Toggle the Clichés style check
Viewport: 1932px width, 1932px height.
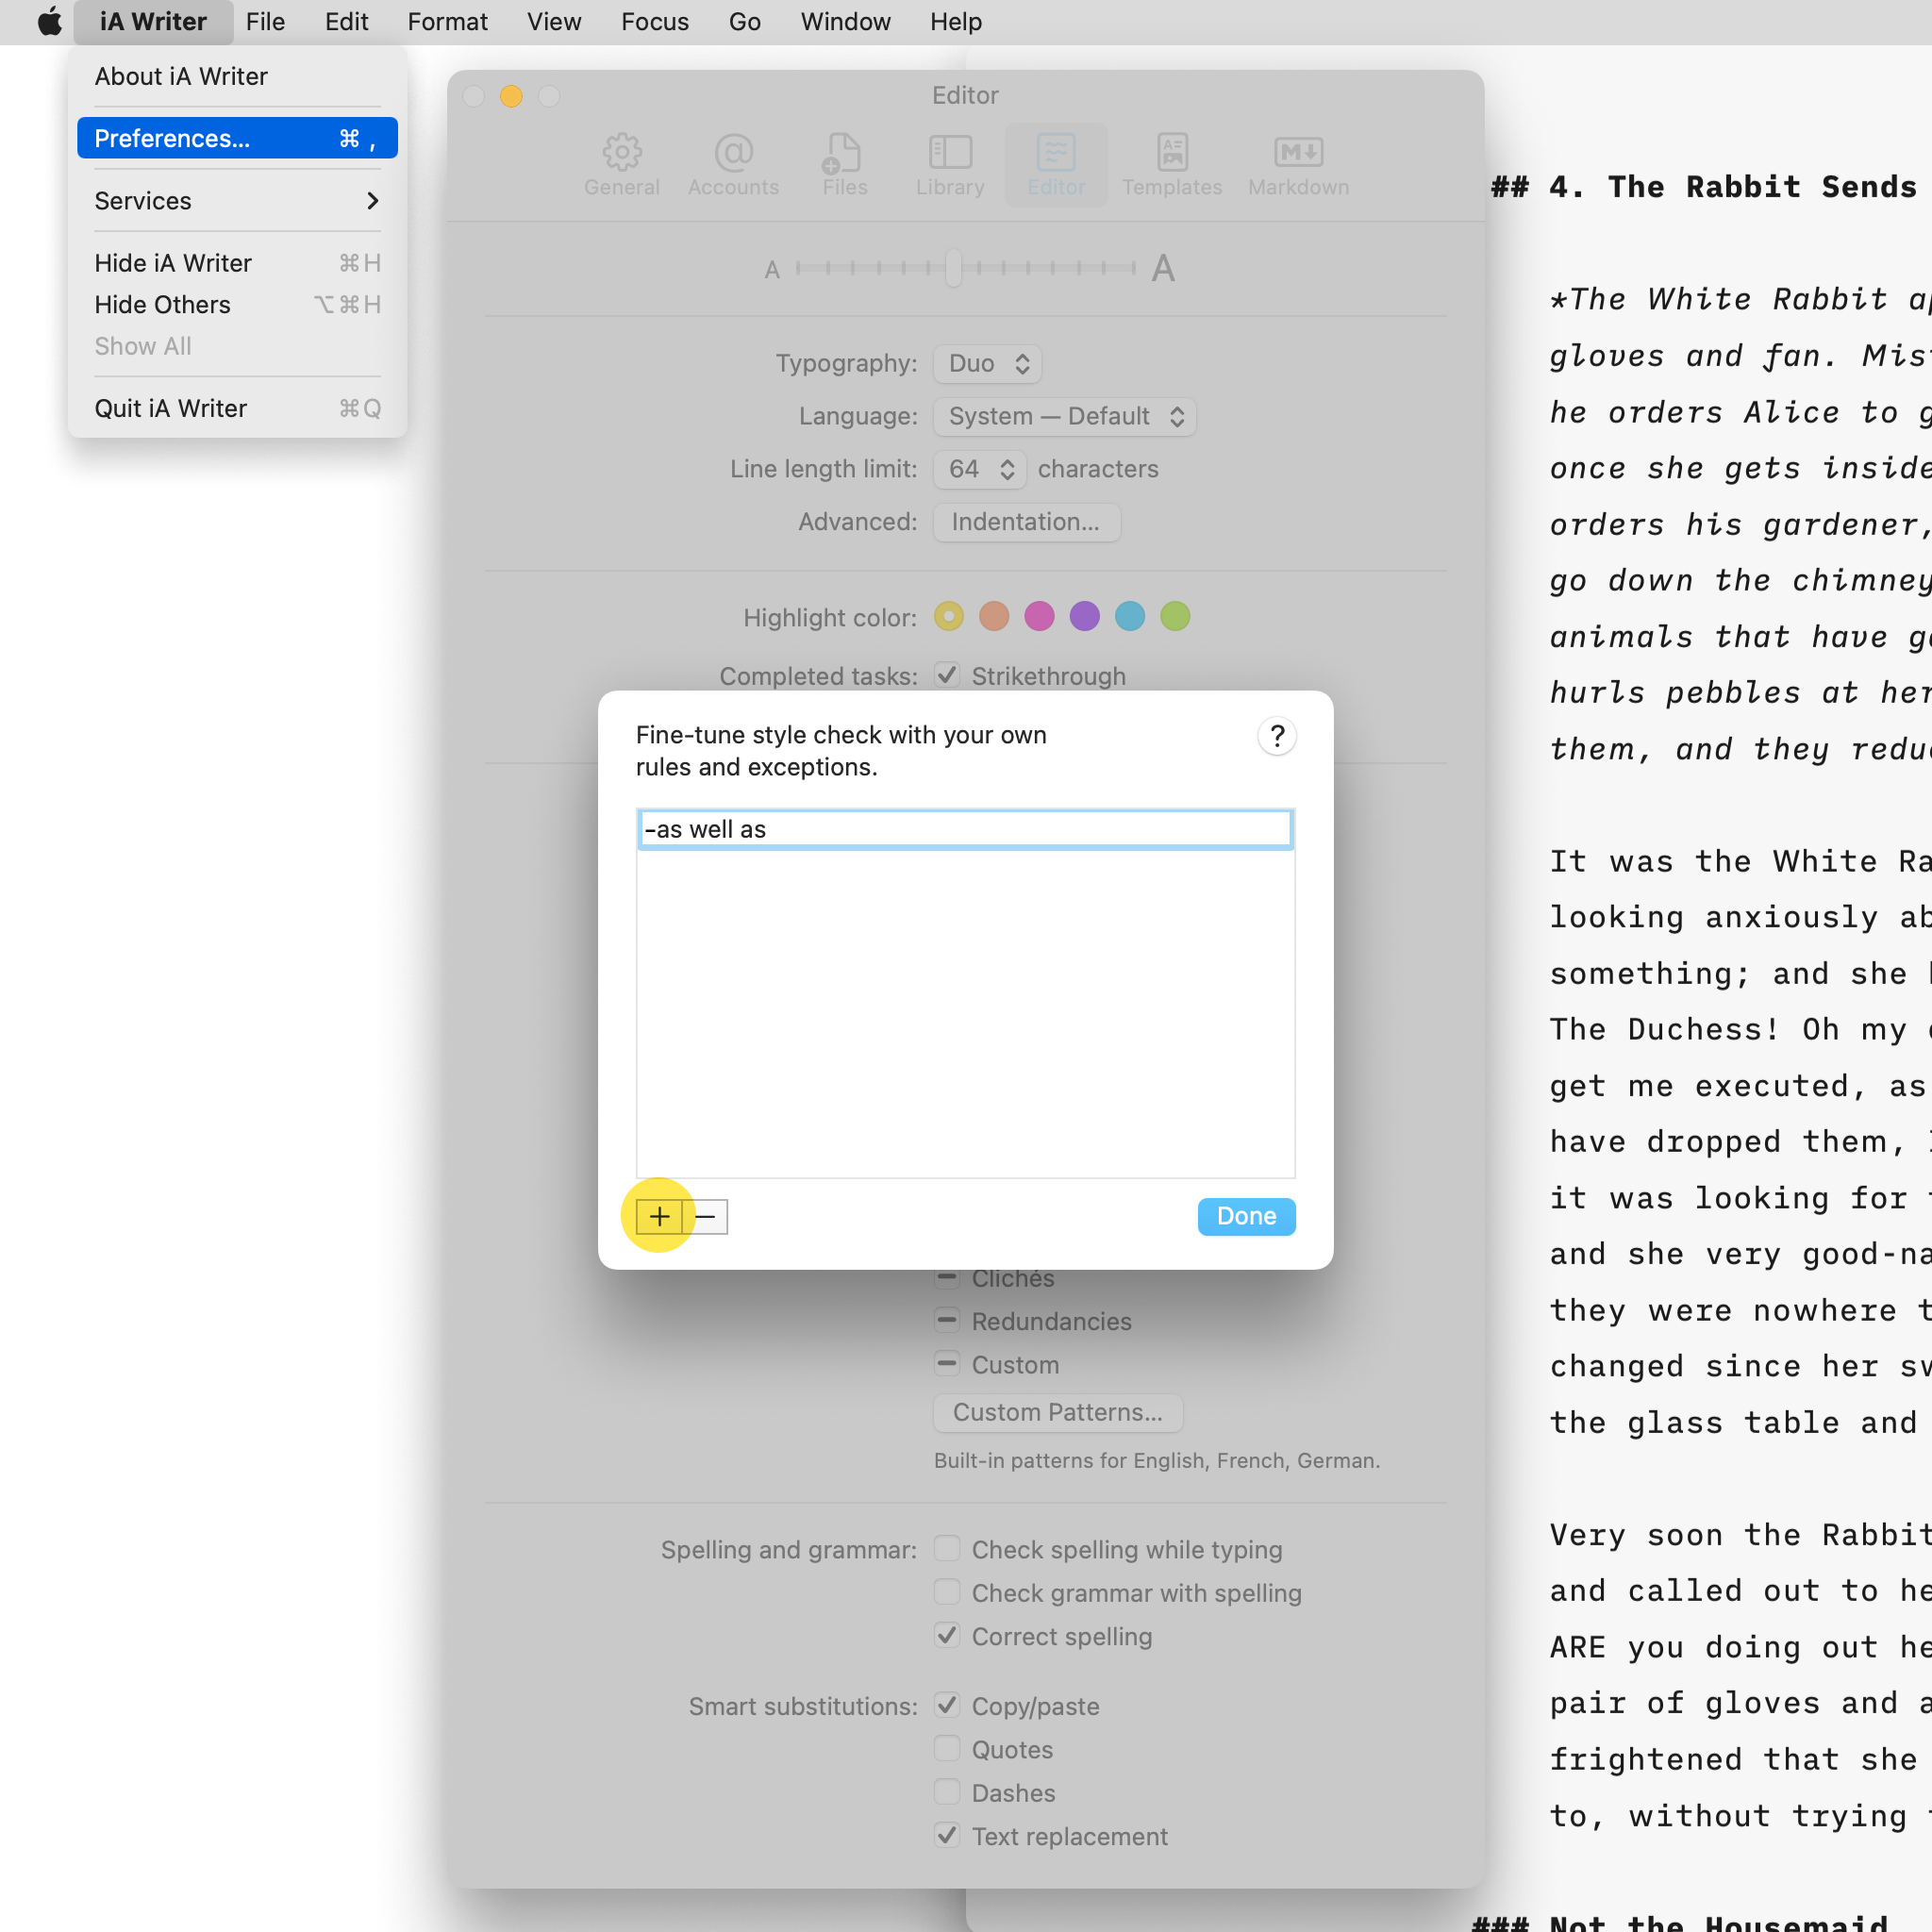[947, 1277]
